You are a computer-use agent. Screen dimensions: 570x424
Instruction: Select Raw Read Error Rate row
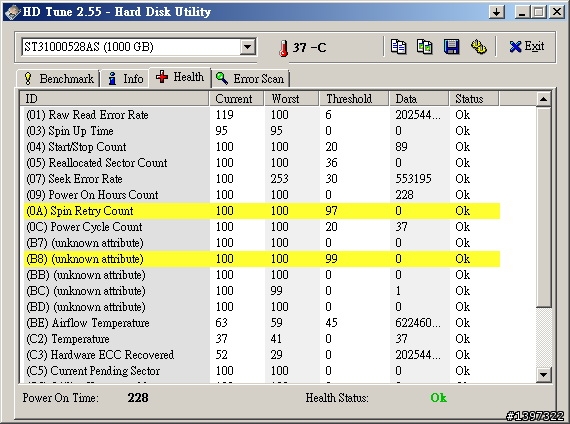click(262, 115)
